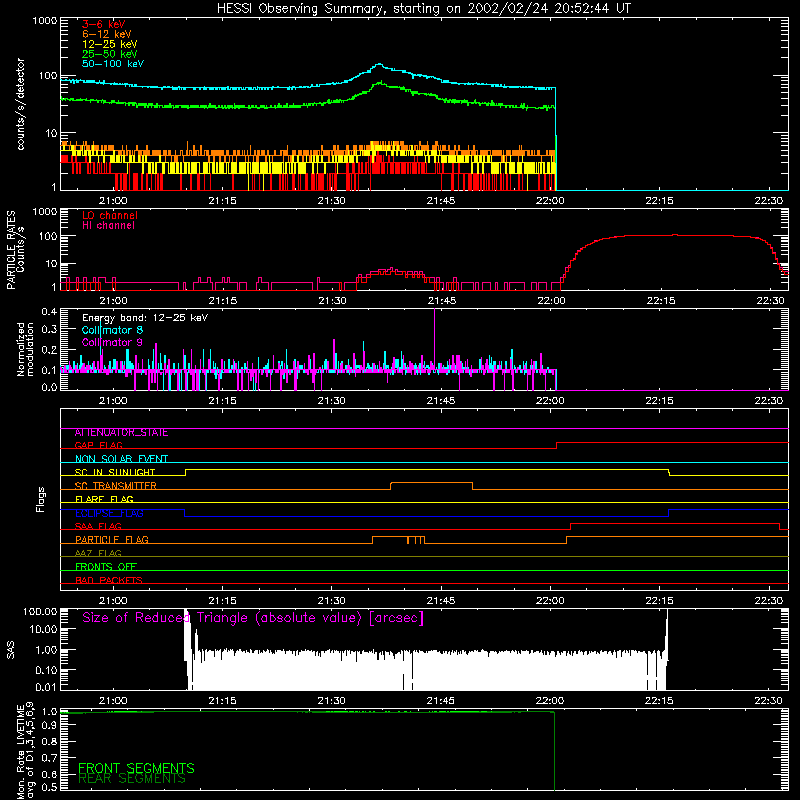Click the FRONTS_OFF flag label
This screenshot has height=800, width=800.
pos(106,566)
